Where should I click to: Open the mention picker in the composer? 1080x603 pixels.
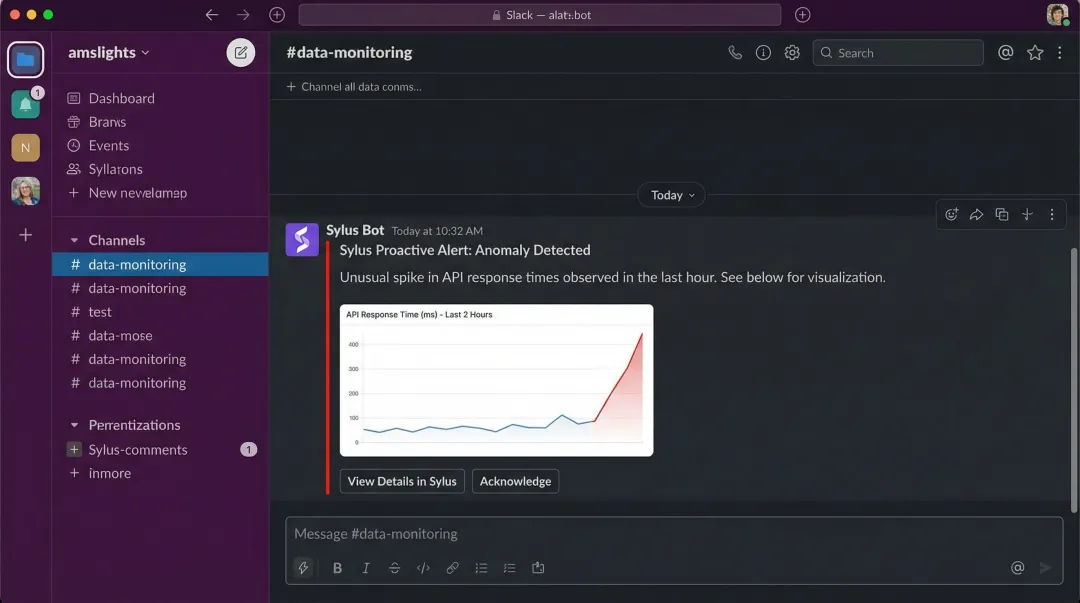(x=1017, y=567)
